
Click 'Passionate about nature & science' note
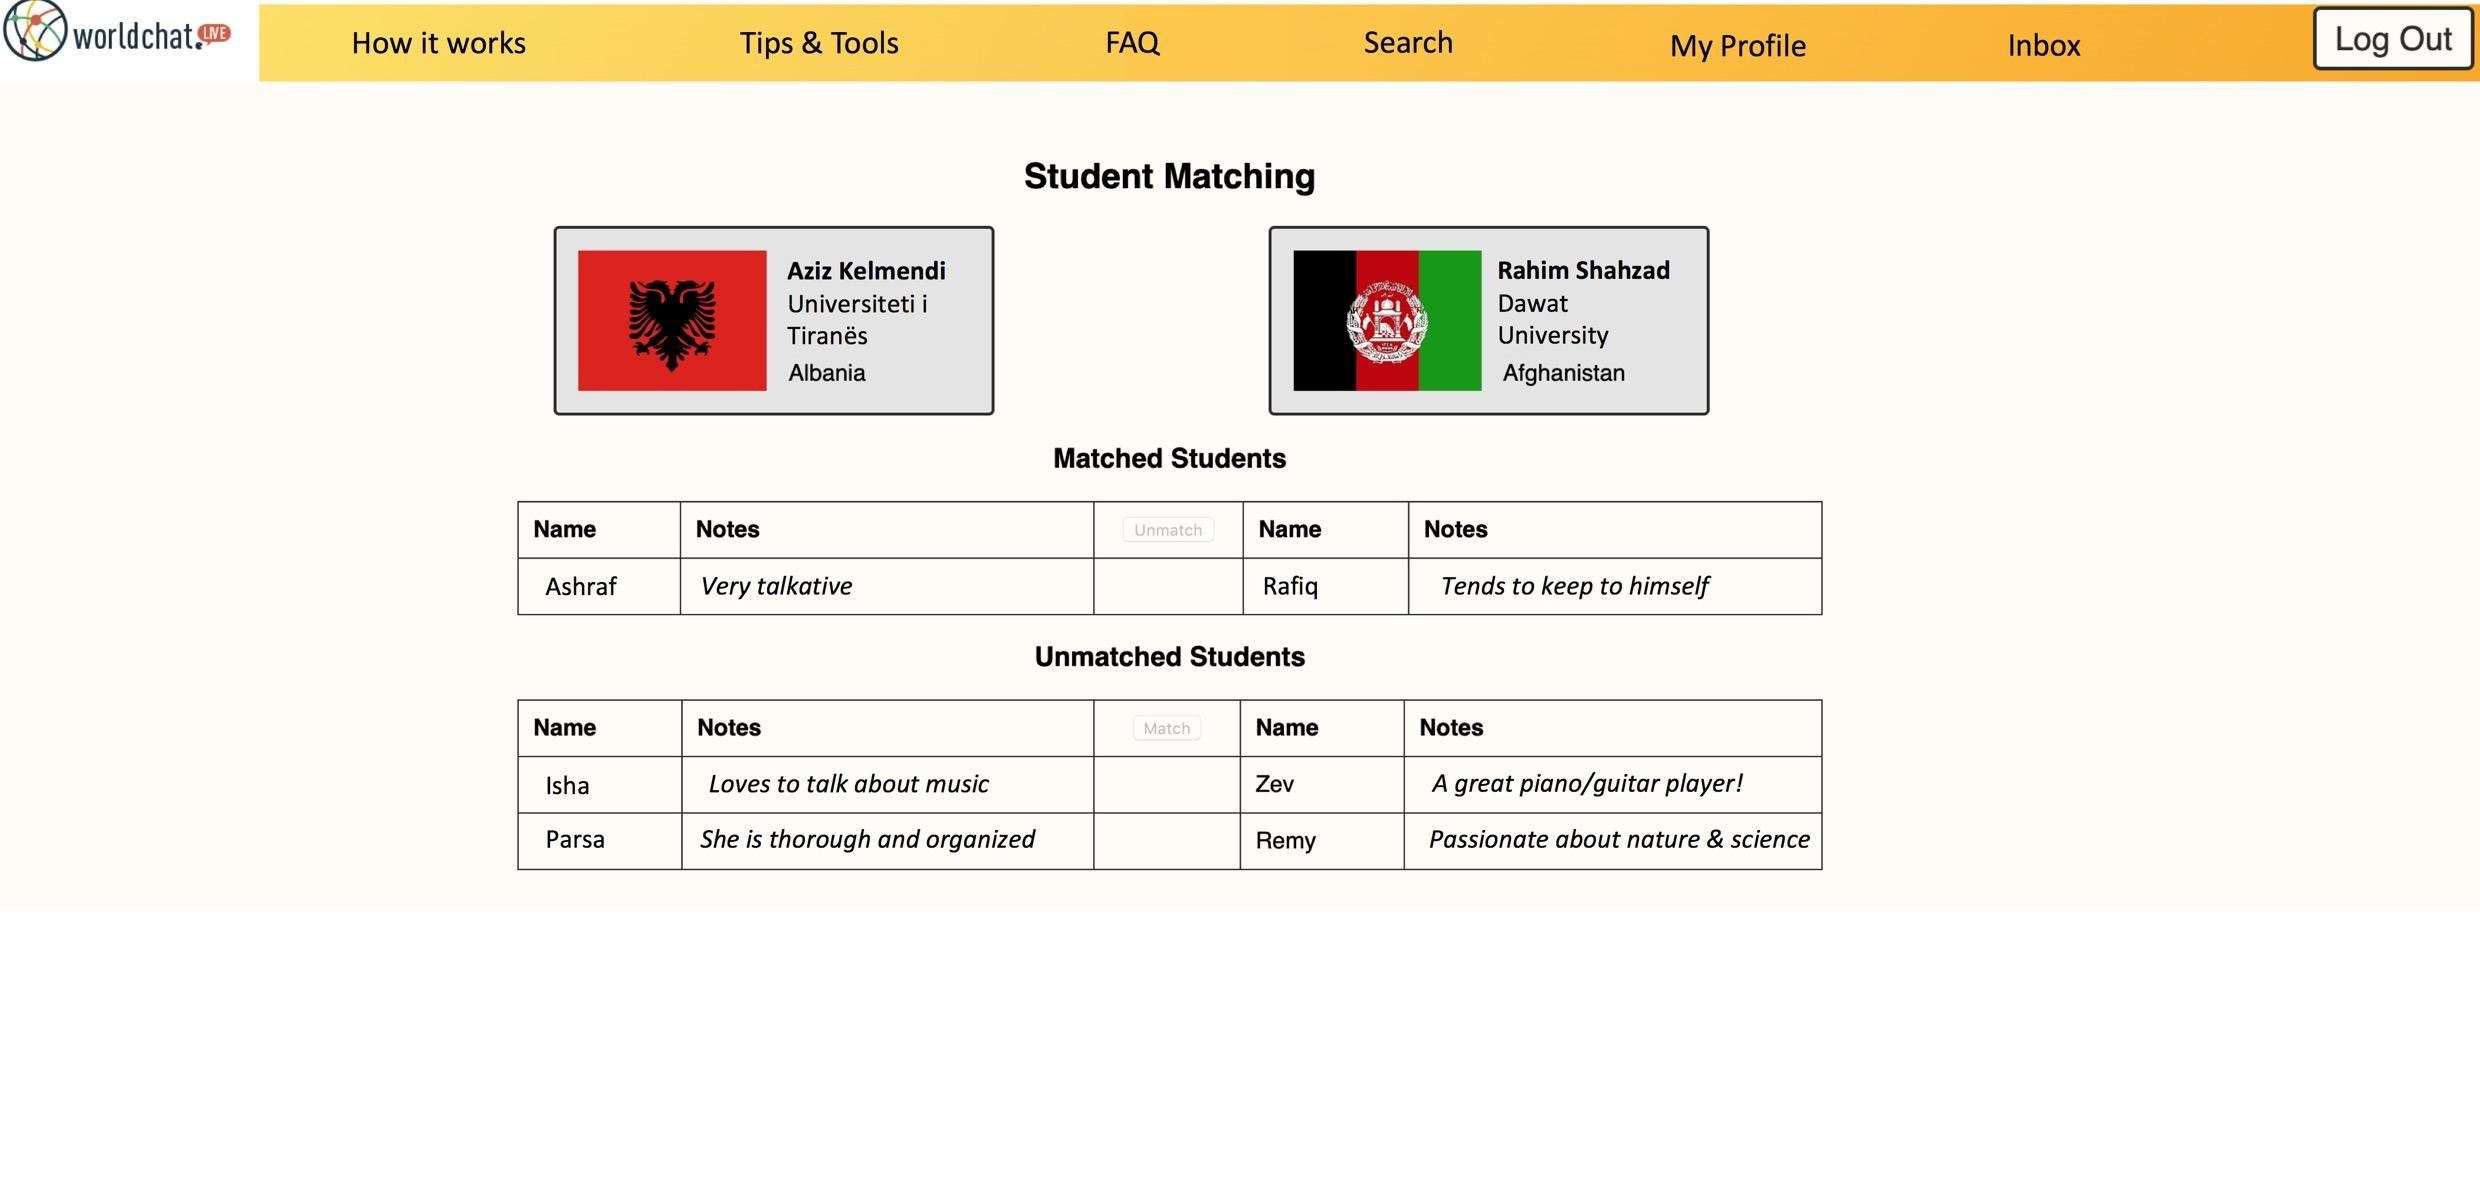coord(1619,840)
